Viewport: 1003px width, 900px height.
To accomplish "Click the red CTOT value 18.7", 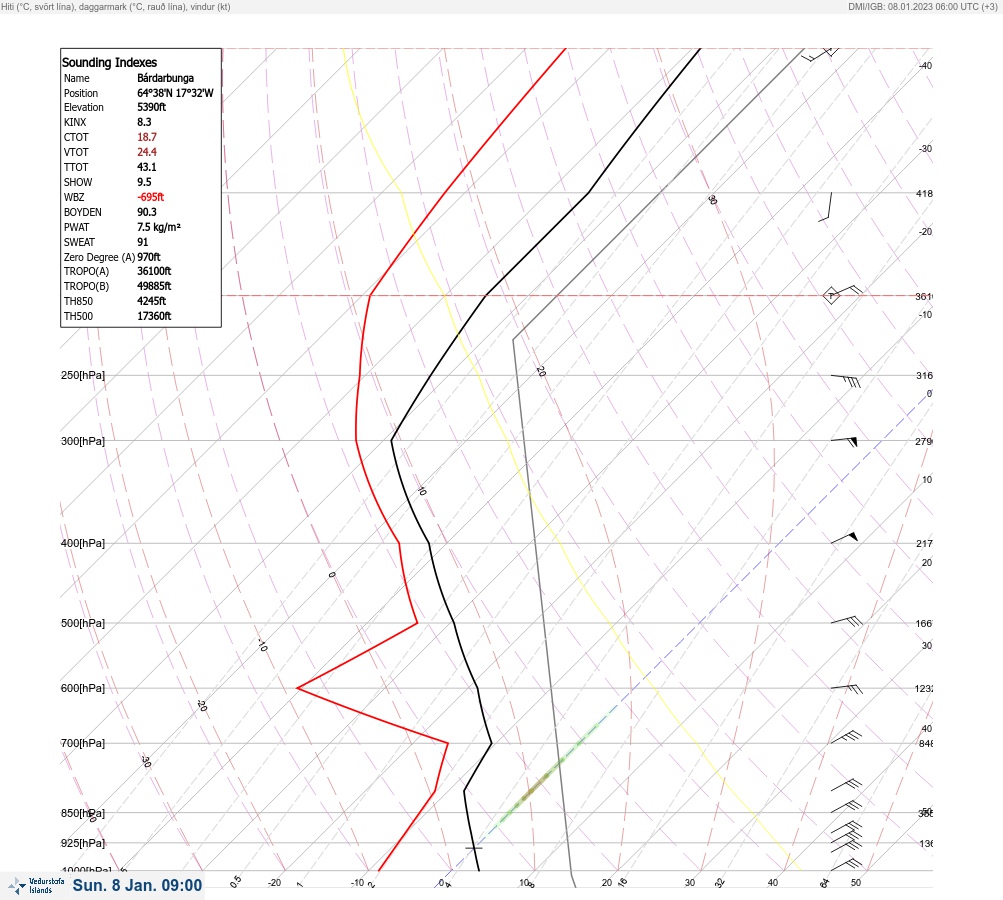I will (146, 137).
